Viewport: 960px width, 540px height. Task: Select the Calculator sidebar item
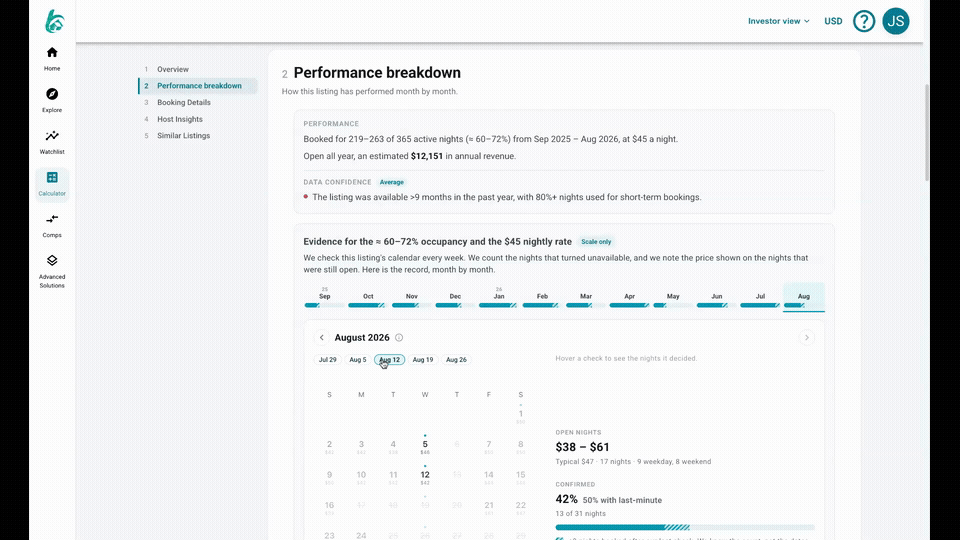tap(52, 184)
